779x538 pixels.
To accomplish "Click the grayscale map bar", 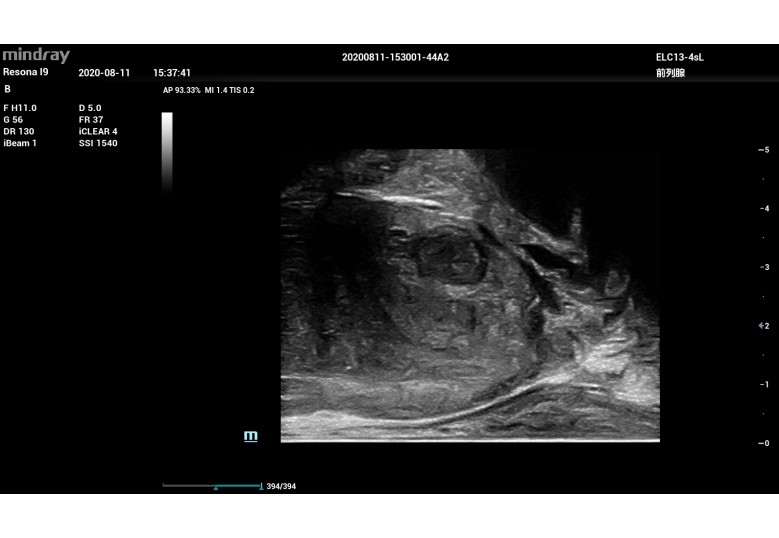I will click(x=167, y=153).
